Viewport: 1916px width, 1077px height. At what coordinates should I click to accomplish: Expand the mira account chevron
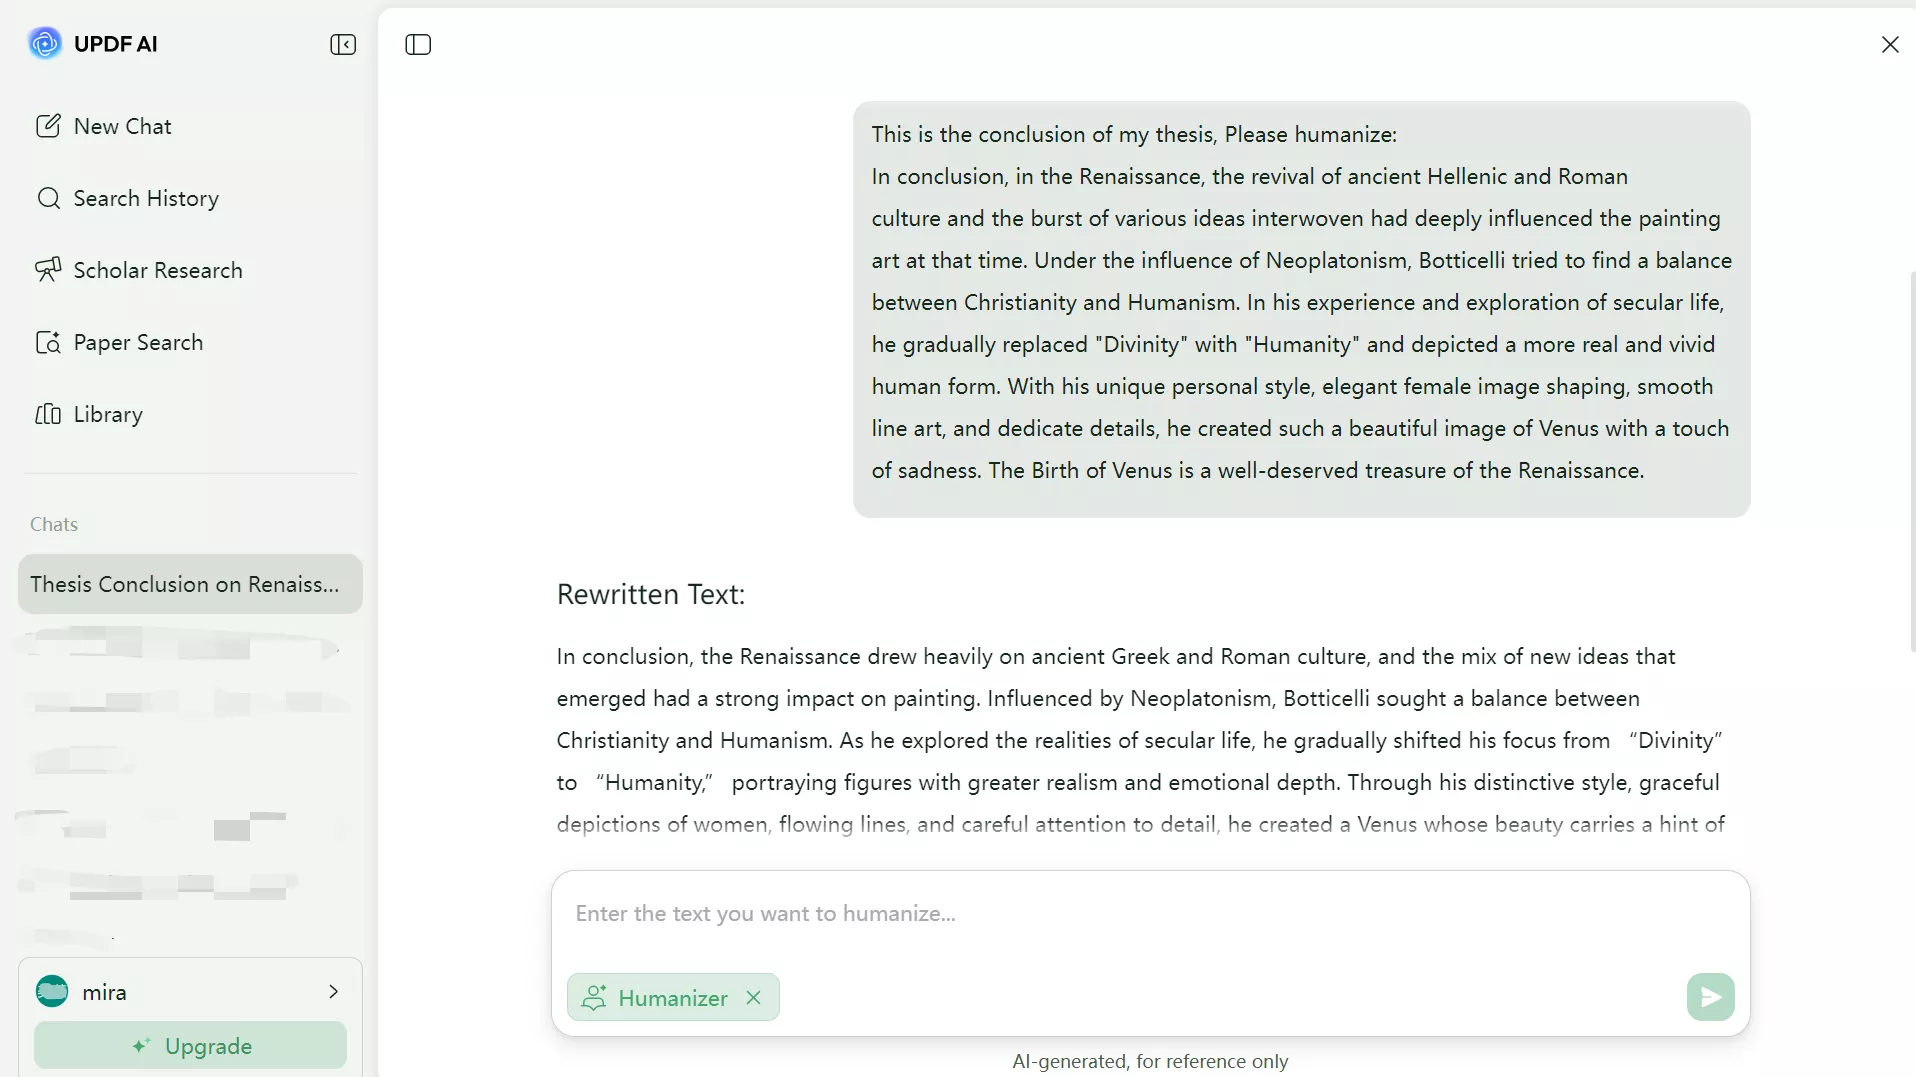(x=334, y=991)
